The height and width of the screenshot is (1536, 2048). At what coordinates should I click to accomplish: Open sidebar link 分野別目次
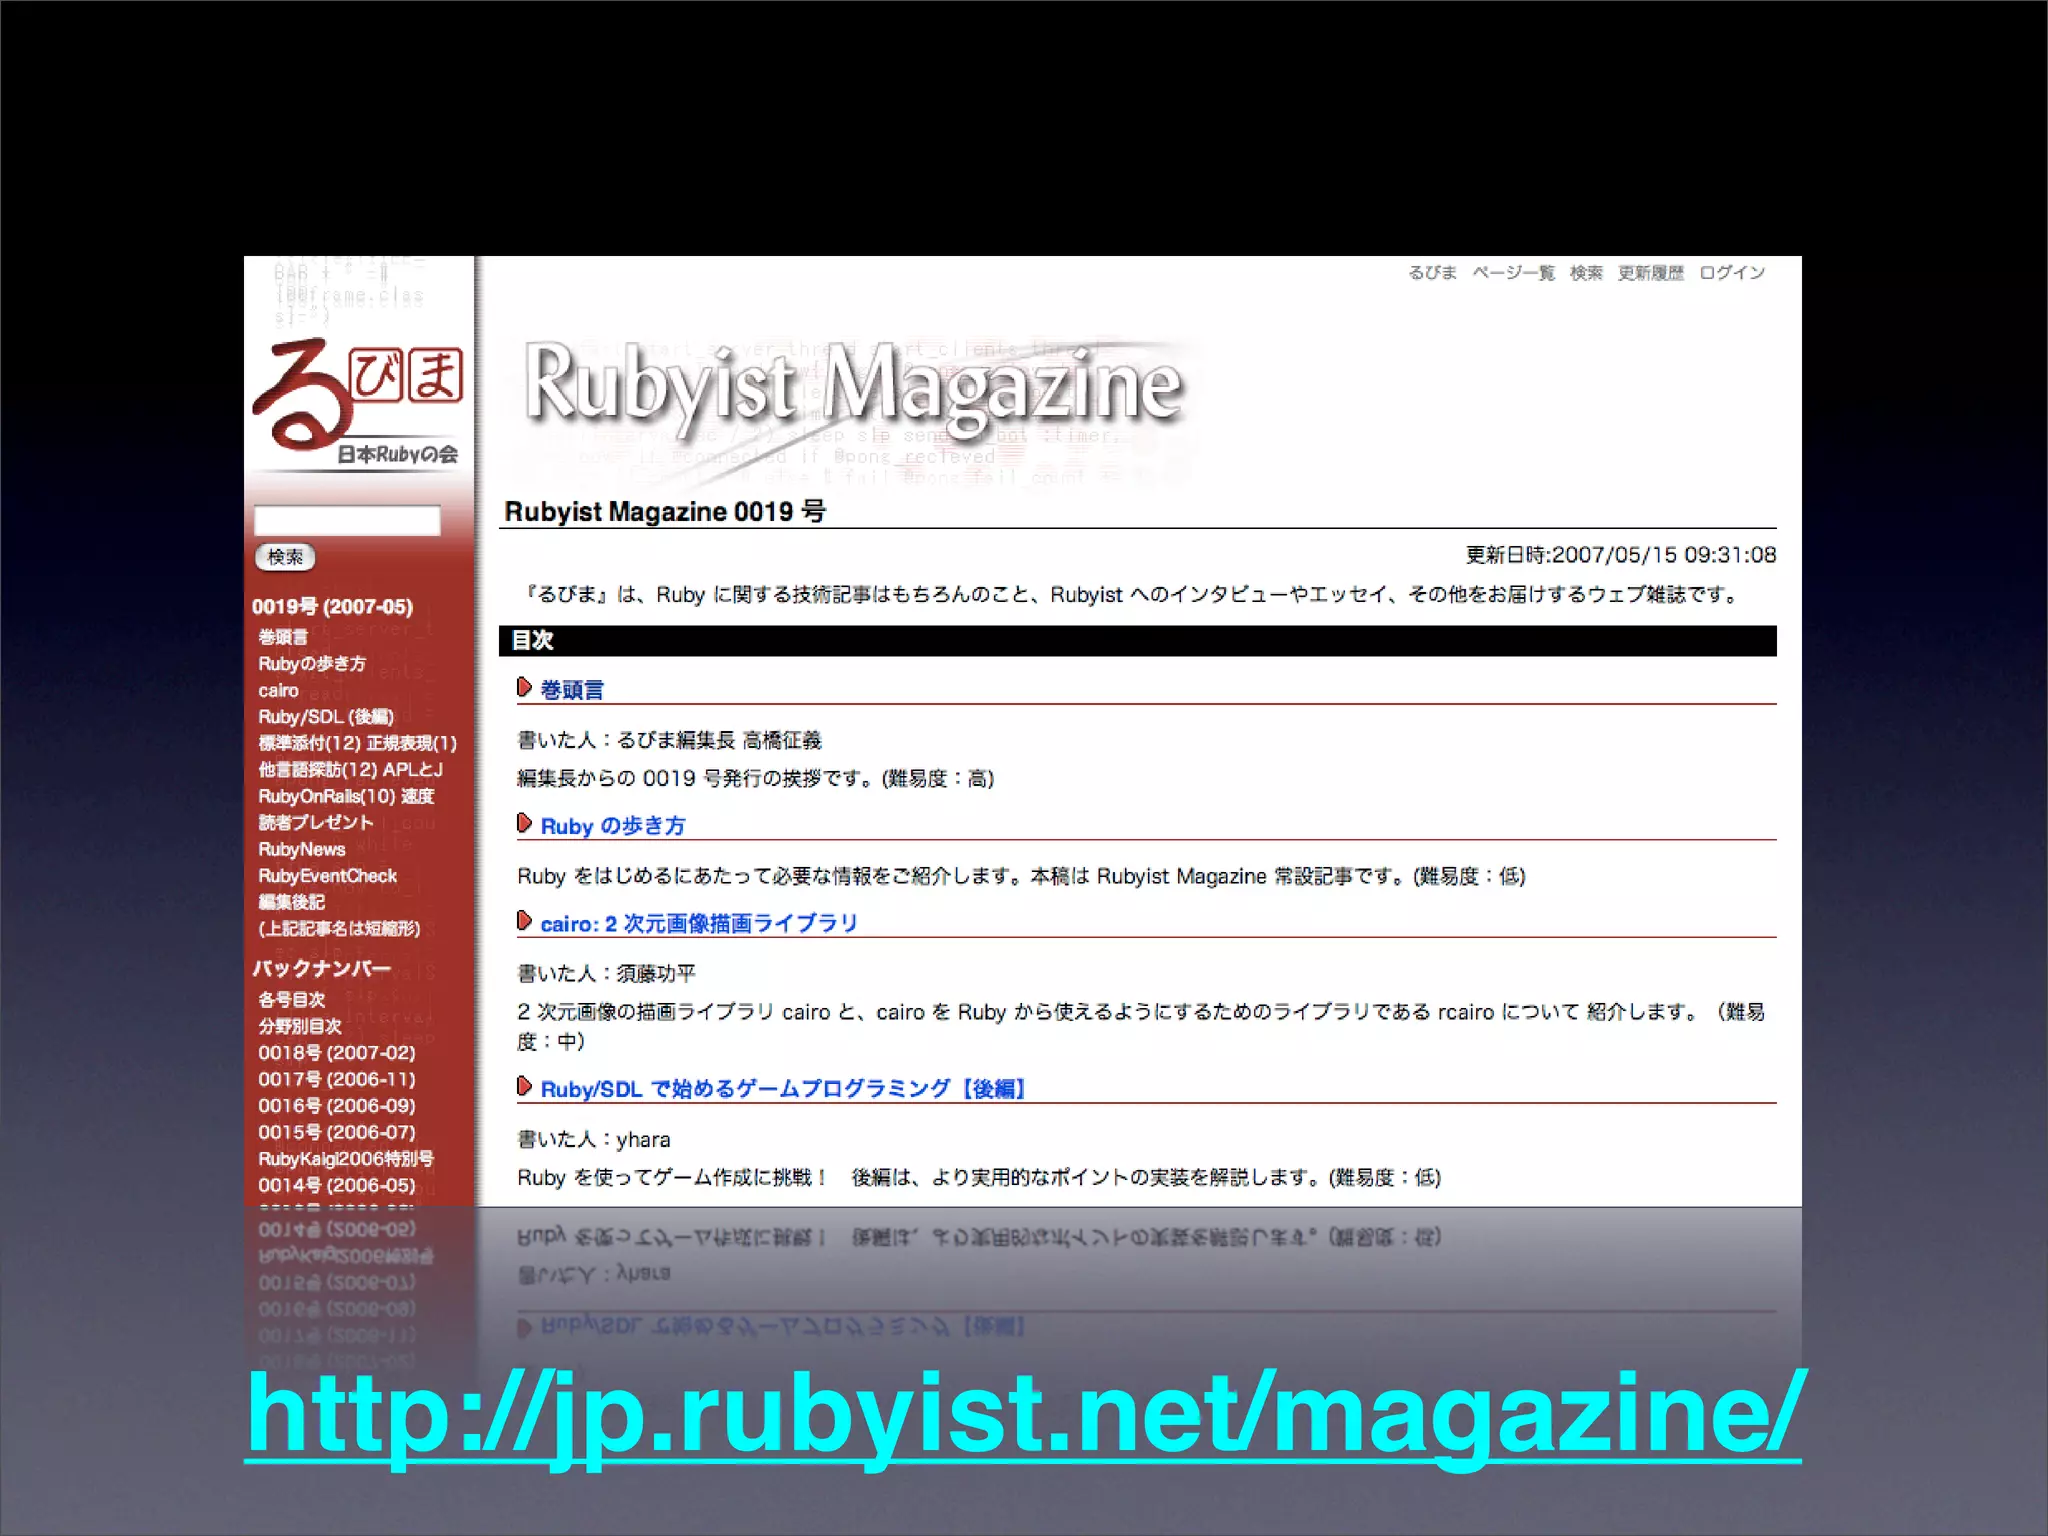[300, 1027]
